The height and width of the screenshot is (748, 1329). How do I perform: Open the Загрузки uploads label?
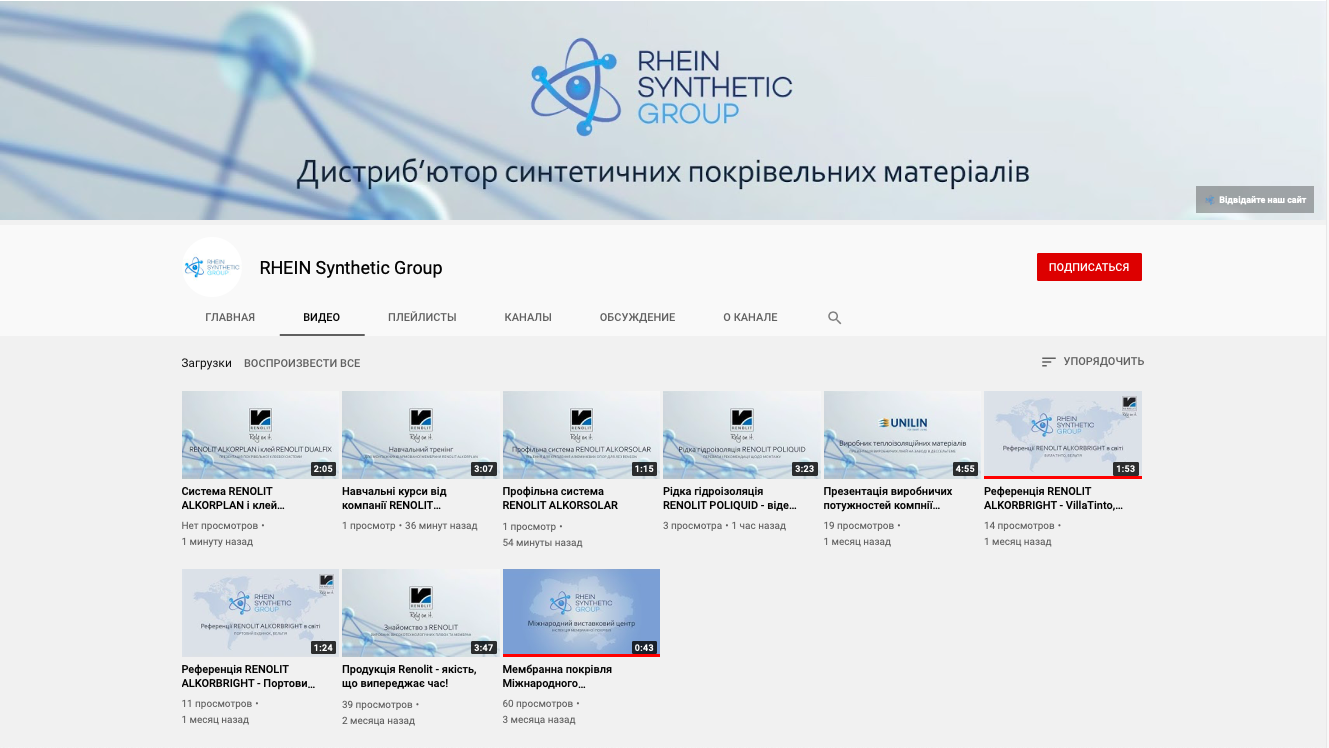206,363
